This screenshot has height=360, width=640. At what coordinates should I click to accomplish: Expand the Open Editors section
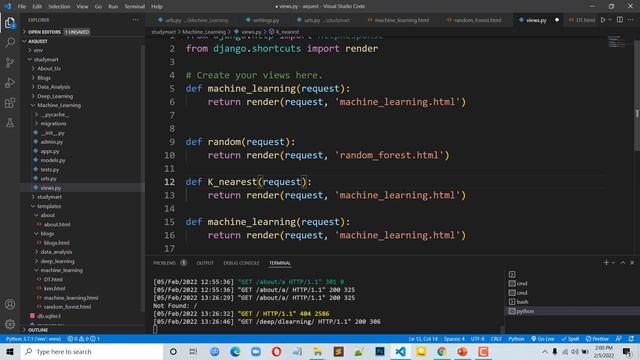pos(44,32)
